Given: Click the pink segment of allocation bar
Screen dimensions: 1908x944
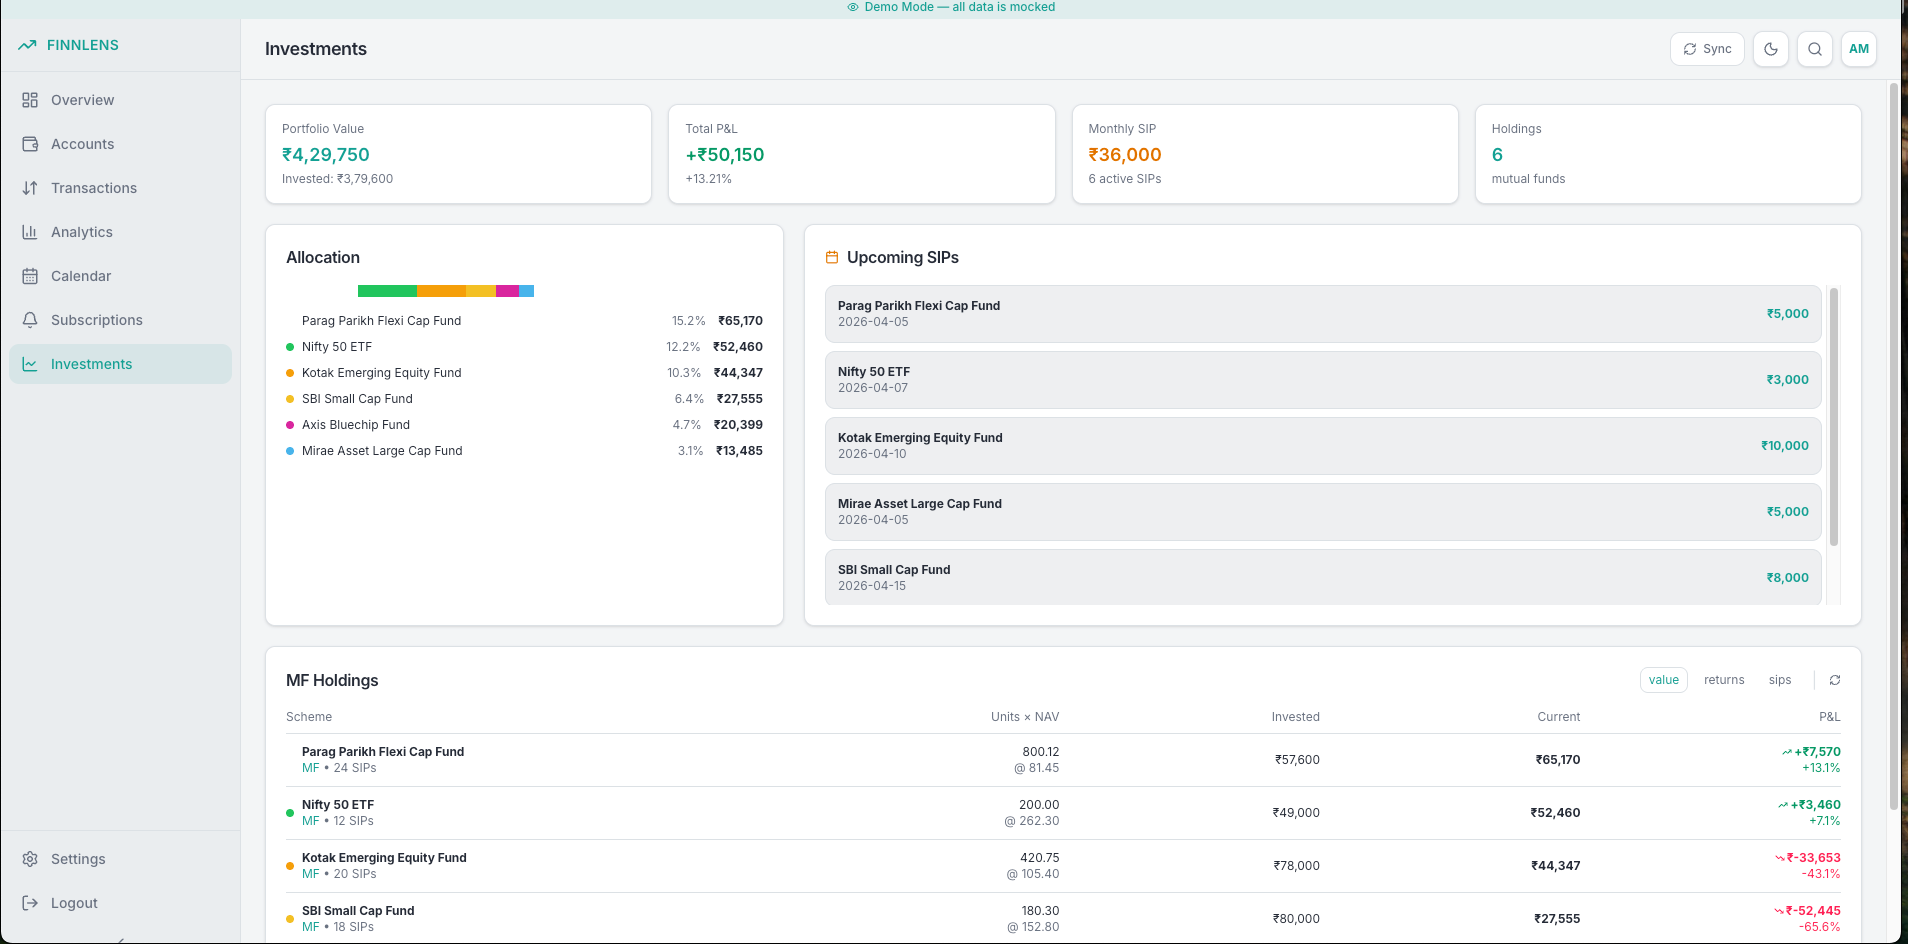Looking at the screenshot, I should click(x=507, y=291).
